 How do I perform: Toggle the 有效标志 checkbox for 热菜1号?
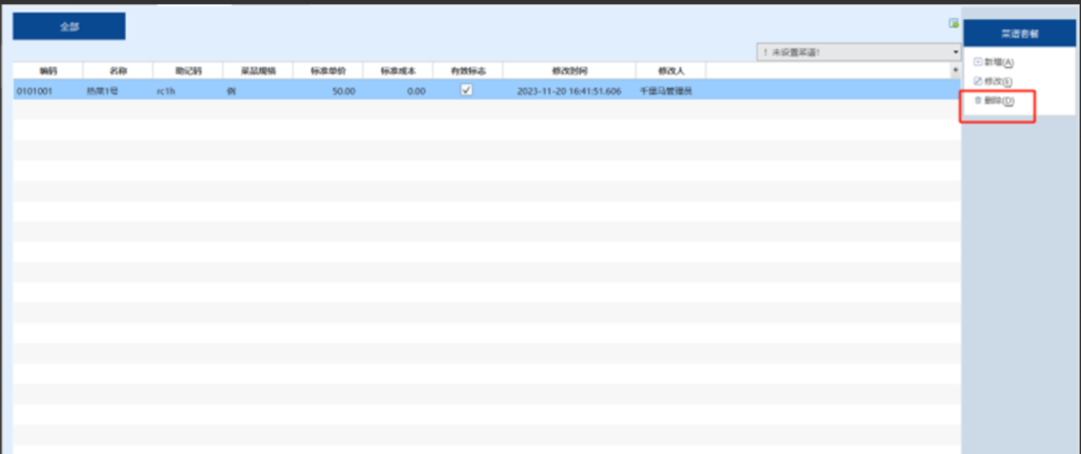[x=466, y=90]
